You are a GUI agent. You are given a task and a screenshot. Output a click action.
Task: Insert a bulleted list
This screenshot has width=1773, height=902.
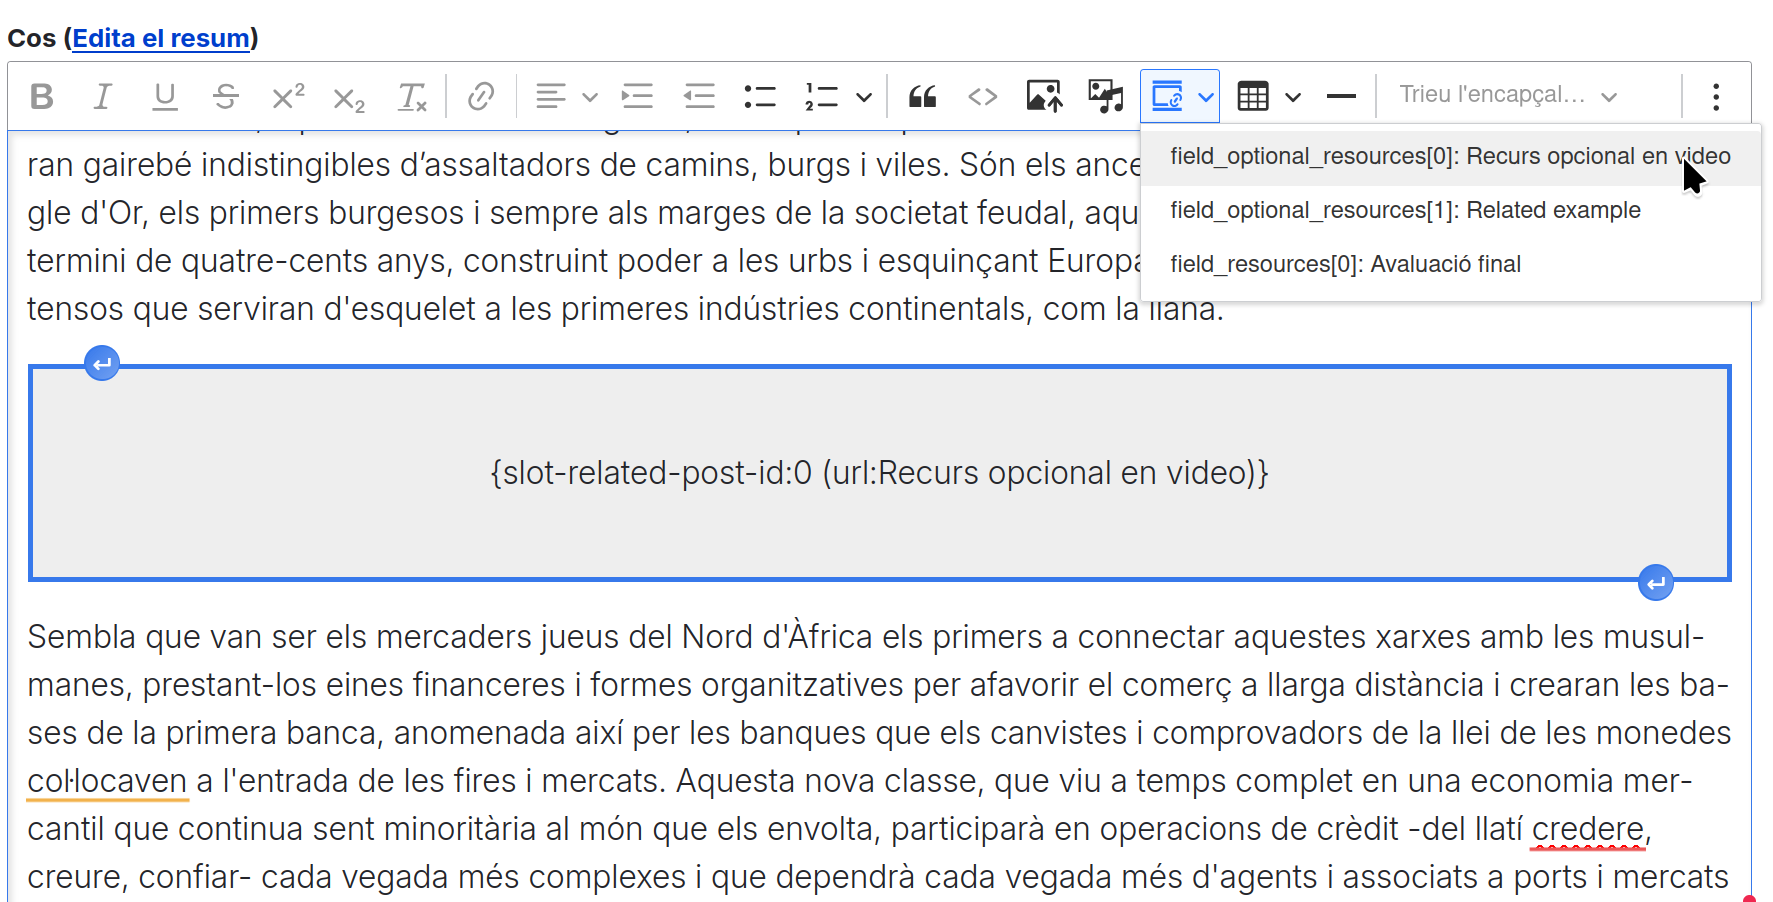point(760,97)
